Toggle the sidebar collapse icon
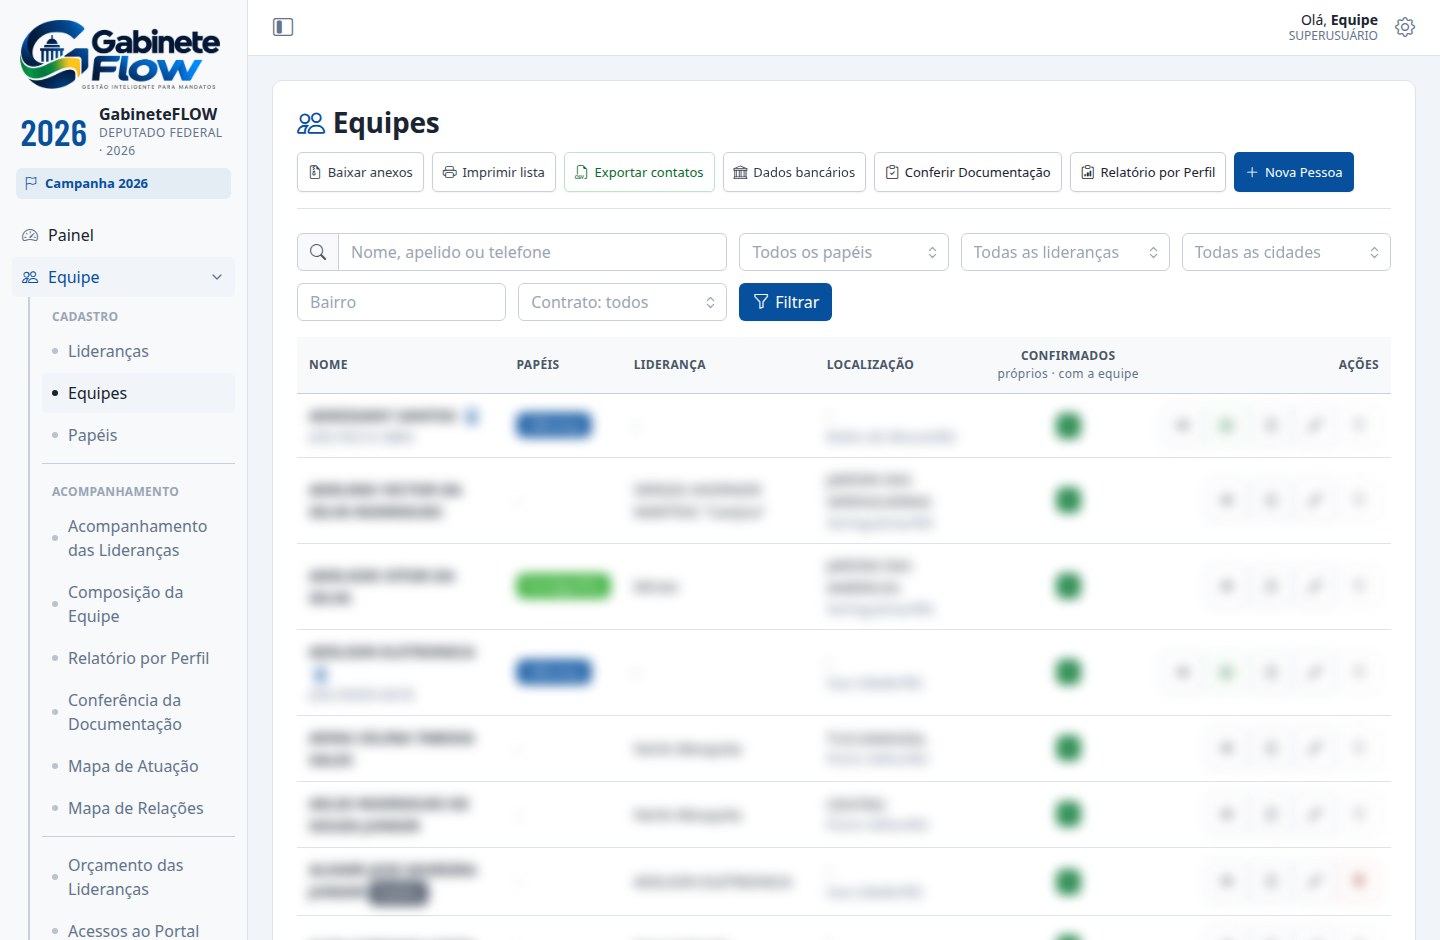This screenshot has width=1440, height=940. tap(283, 27)
